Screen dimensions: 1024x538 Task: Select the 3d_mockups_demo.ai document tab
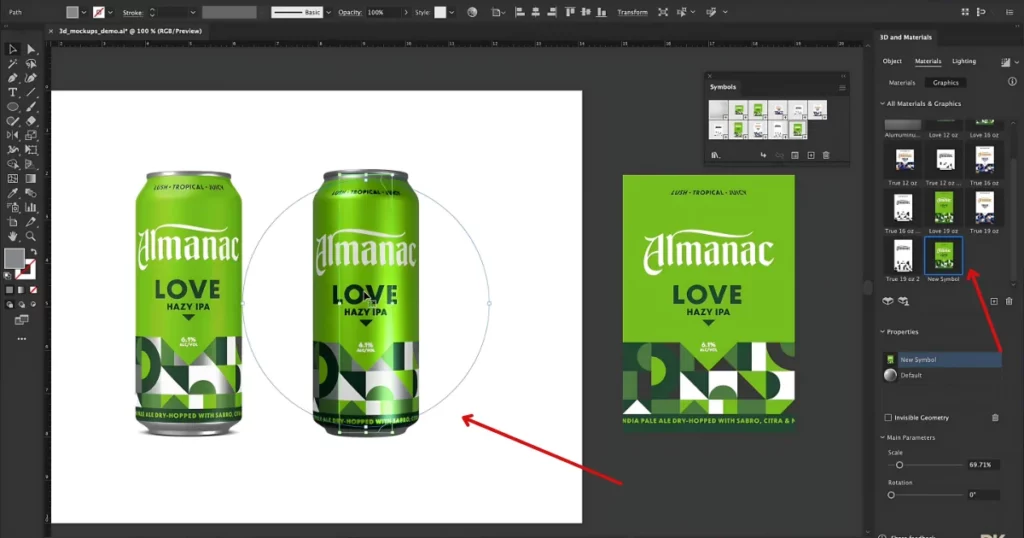click(130, 31)
